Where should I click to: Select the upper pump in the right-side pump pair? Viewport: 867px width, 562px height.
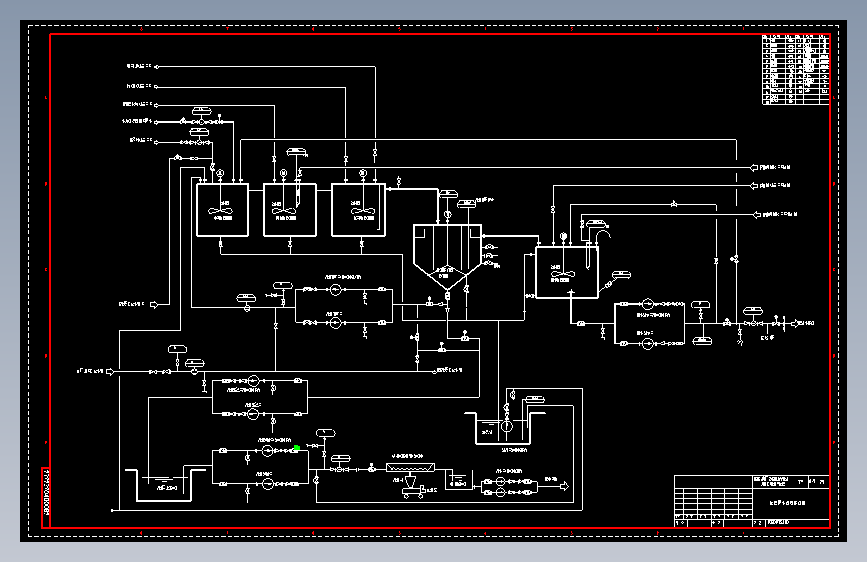tap(647, 304)
